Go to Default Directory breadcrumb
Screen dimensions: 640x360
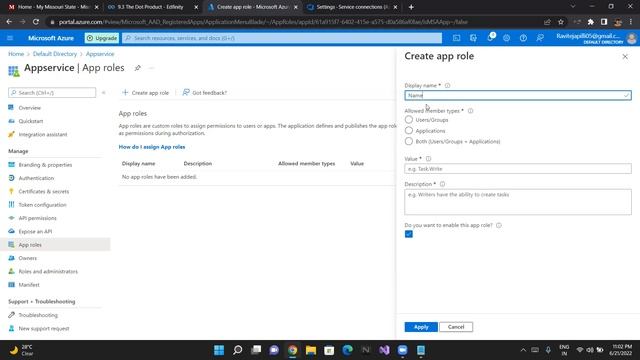click(55, 54)
